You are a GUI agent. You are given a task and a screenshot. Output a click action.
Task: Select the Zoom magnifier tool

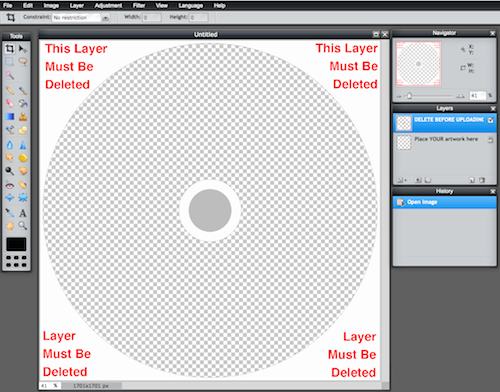23,226
